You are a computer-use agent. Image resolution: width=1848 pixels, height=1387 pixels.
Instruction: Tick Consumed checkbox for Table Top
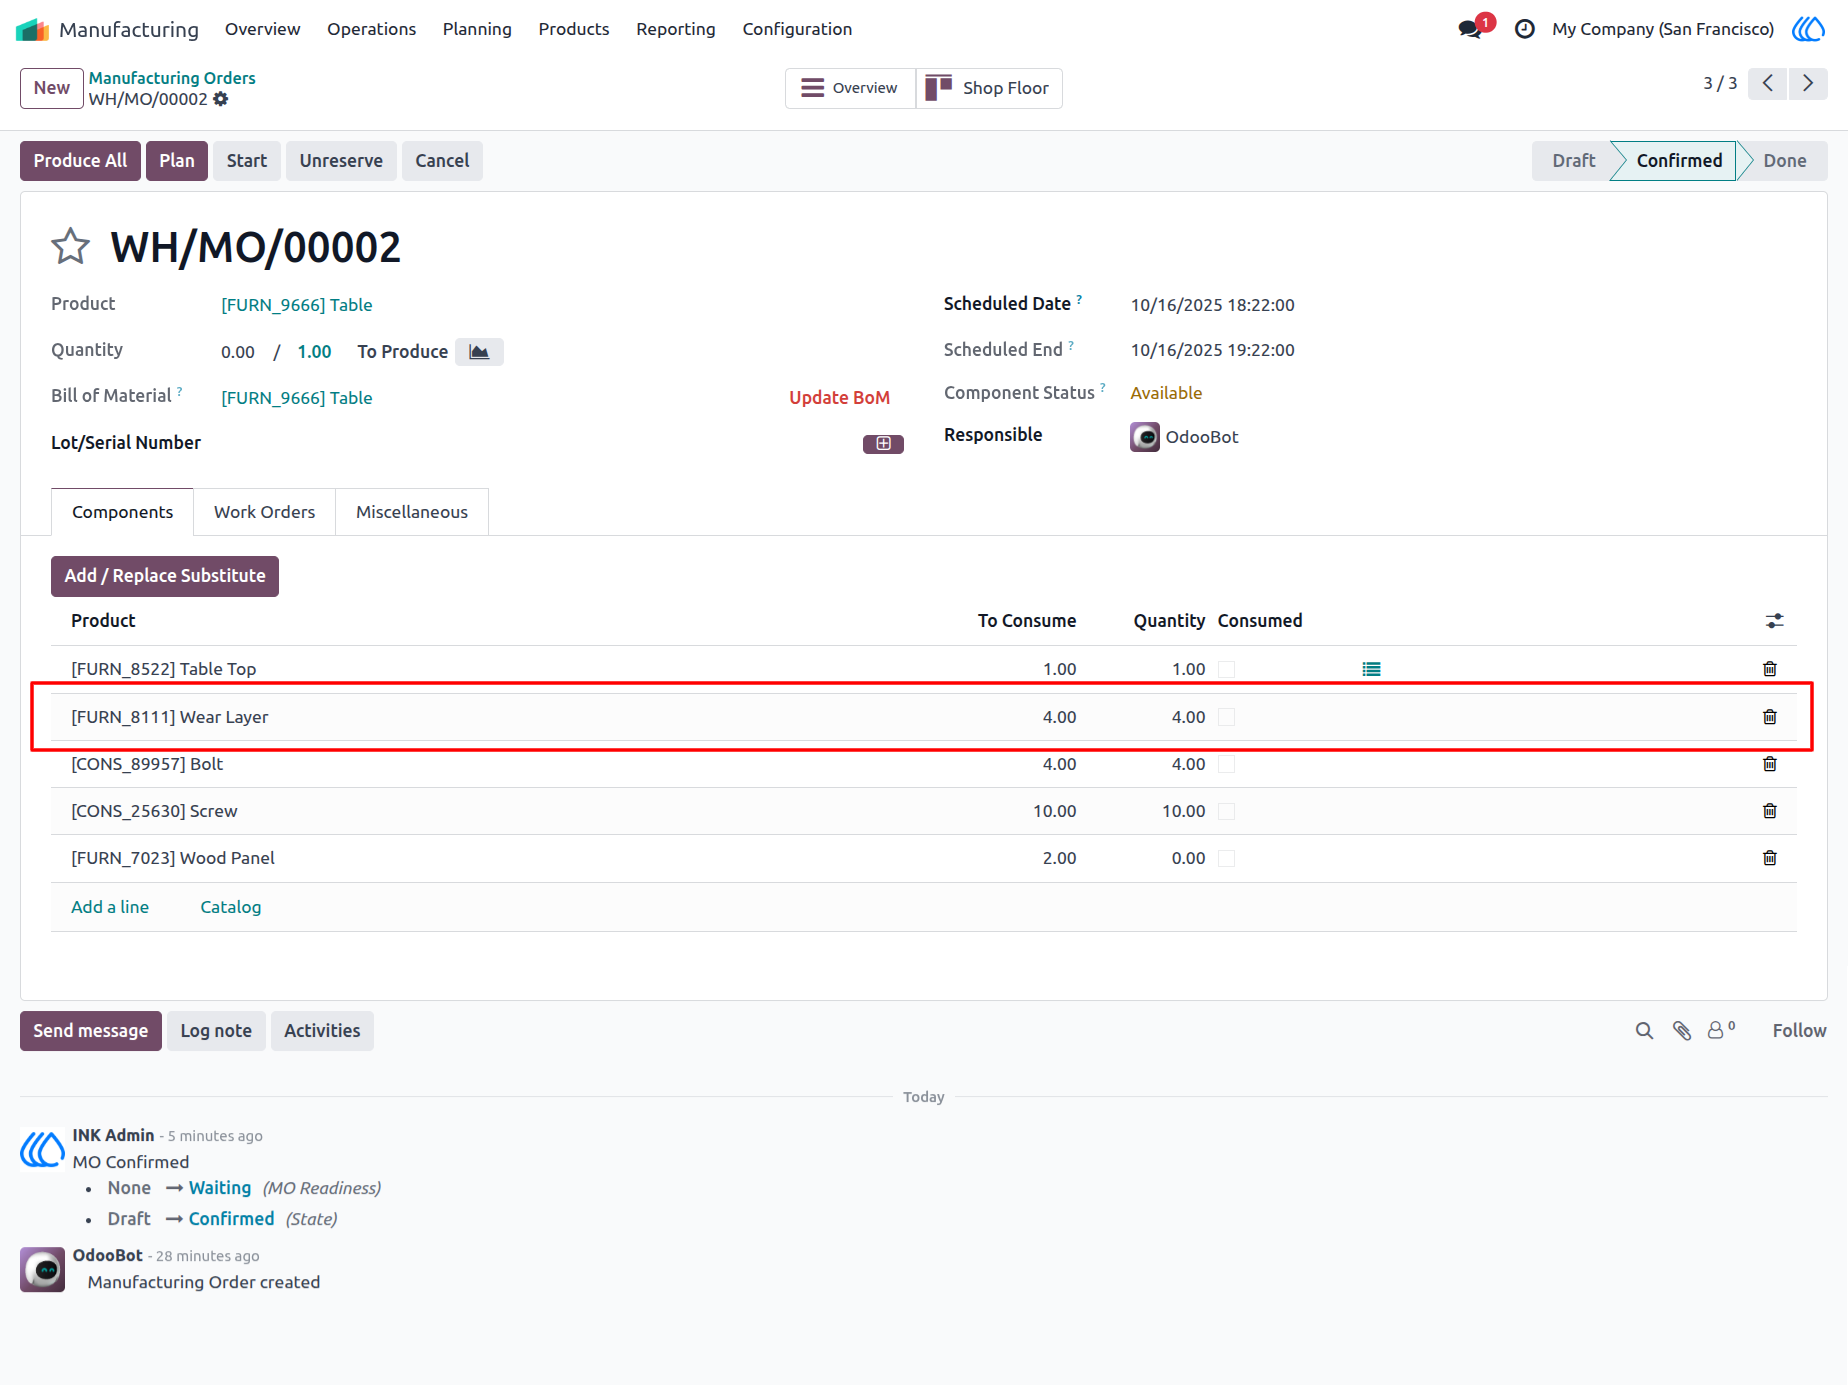1227,670
